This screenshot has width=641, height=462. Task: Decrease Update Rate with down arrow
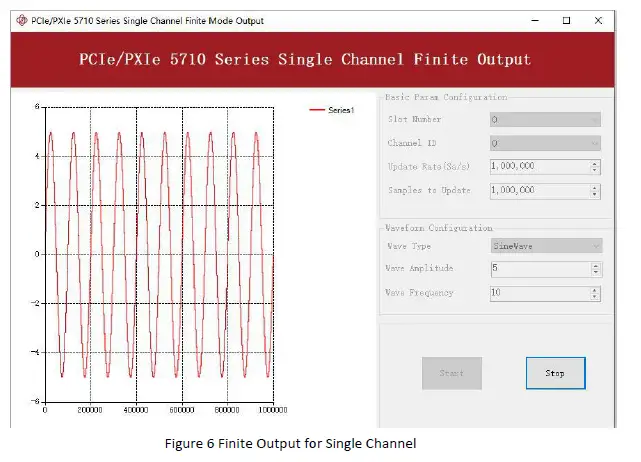(x=595, y=170)
